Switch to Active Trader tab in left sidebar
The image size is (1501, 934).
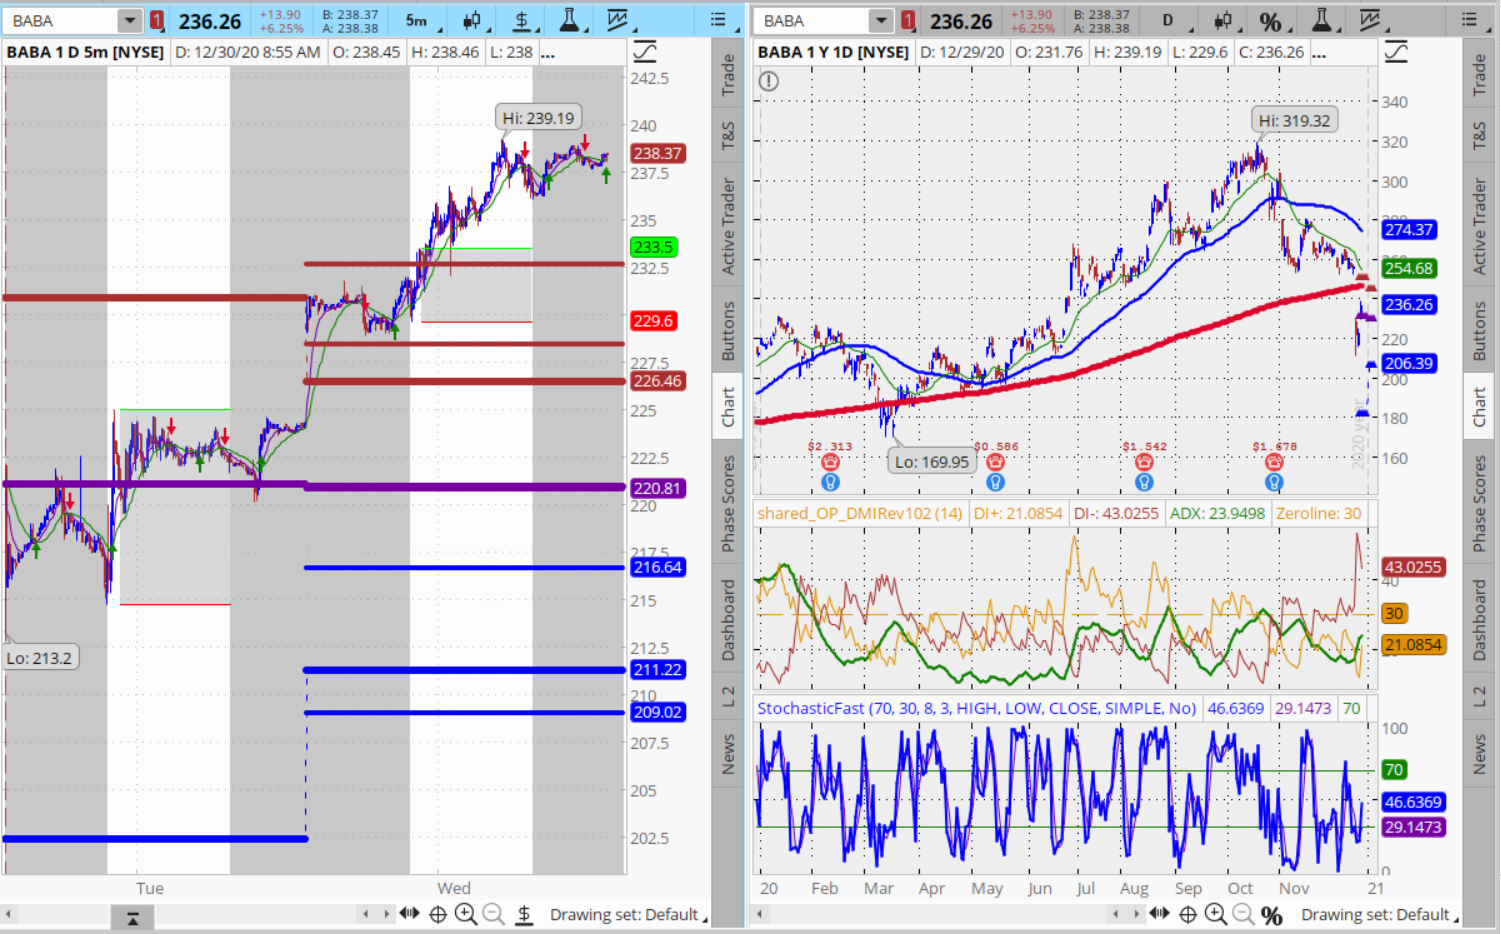pyautogui.click(x=728, y=227)
